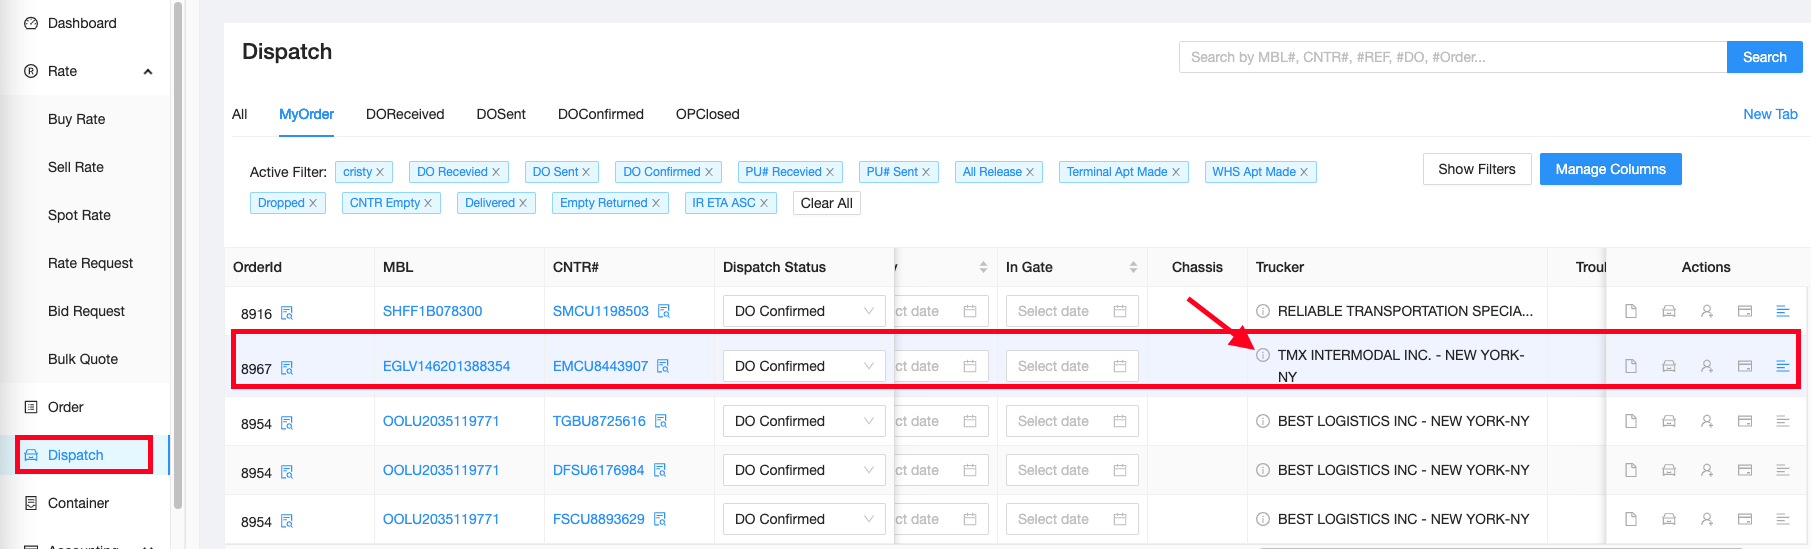Click the blue lines icon in order 8916 actions
The height and width of the screenshot is (549, 1811).
(1782, 311)
